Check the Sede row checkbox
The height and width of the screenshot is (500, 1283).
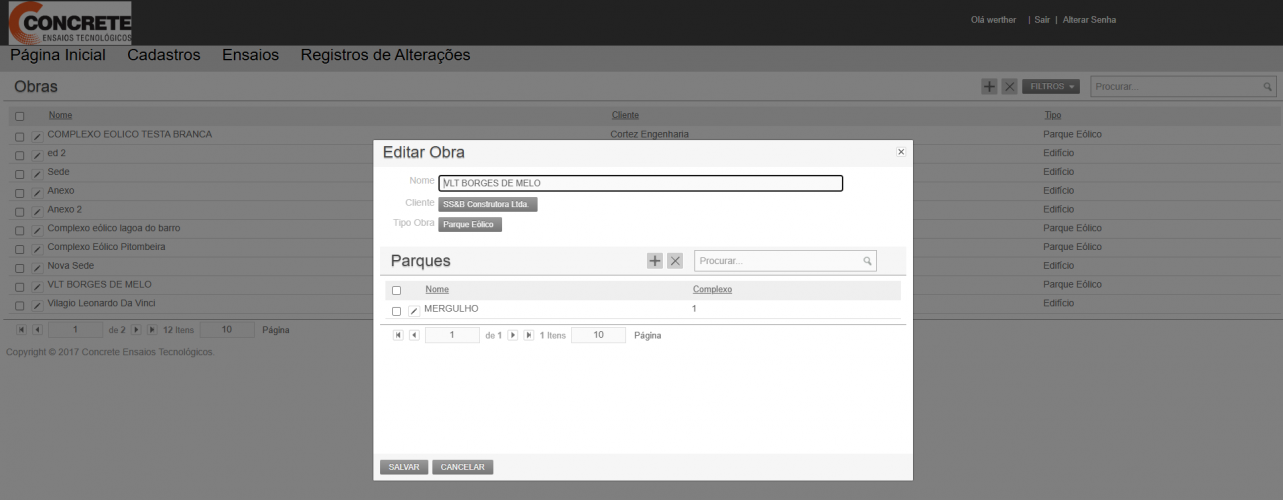(19, 174)
